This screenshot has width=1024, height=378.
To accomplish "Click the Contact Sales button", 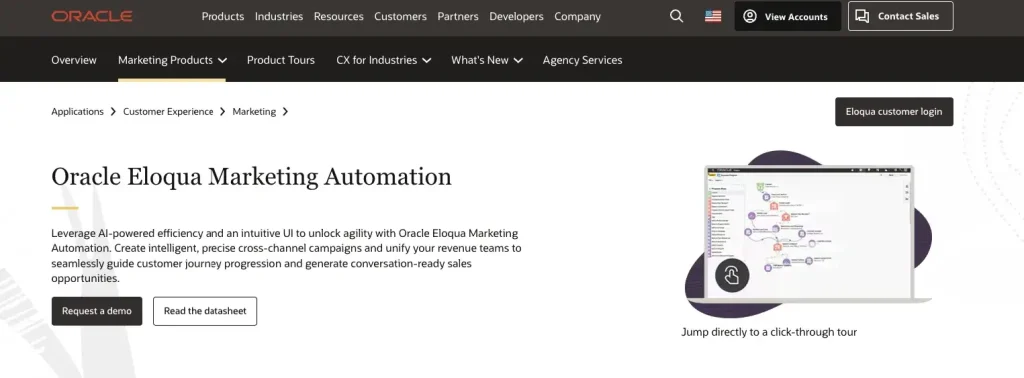I will point(901,16).
